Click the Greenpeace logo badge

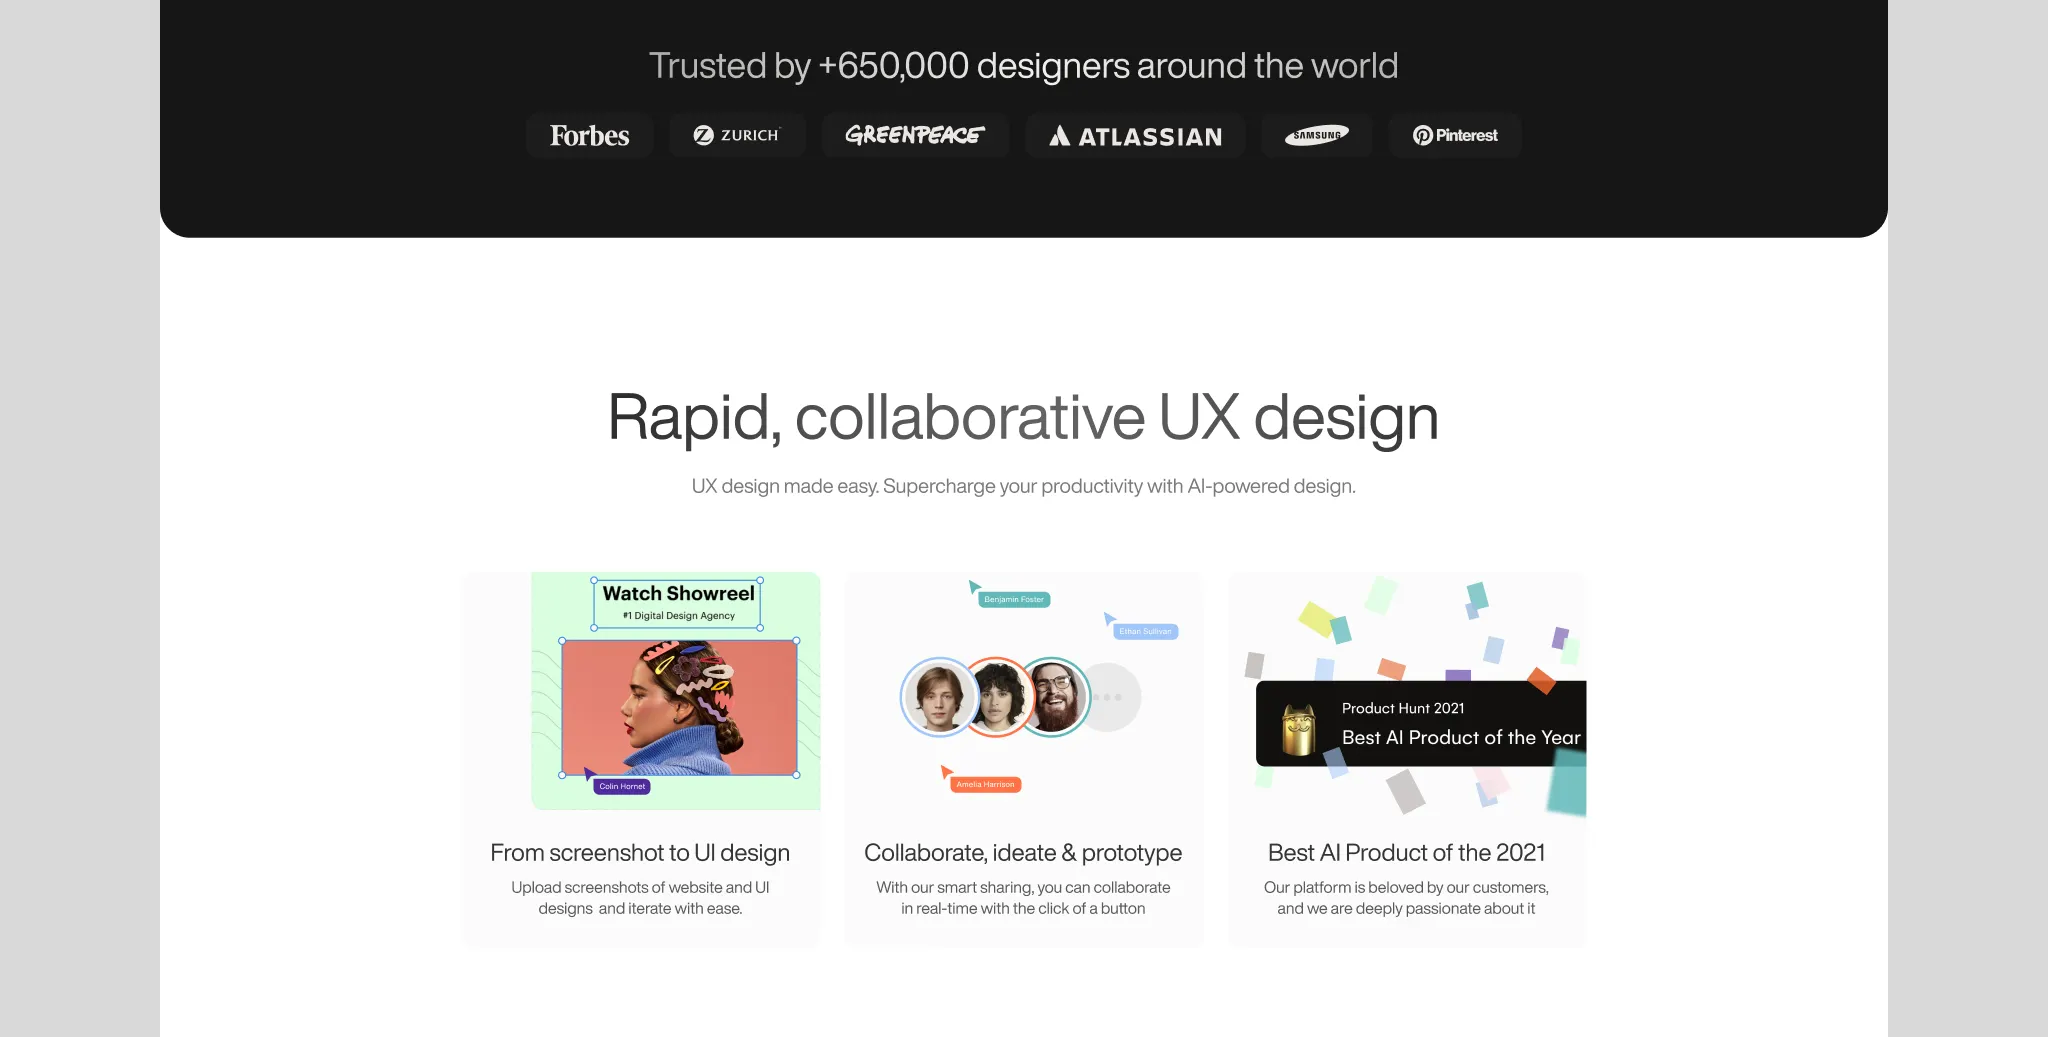coord(914,135)
